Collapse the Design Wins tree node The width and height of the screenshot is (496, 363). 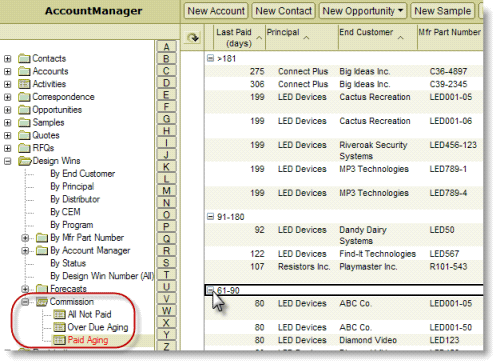pyautogui.click(x=7, y=161)
